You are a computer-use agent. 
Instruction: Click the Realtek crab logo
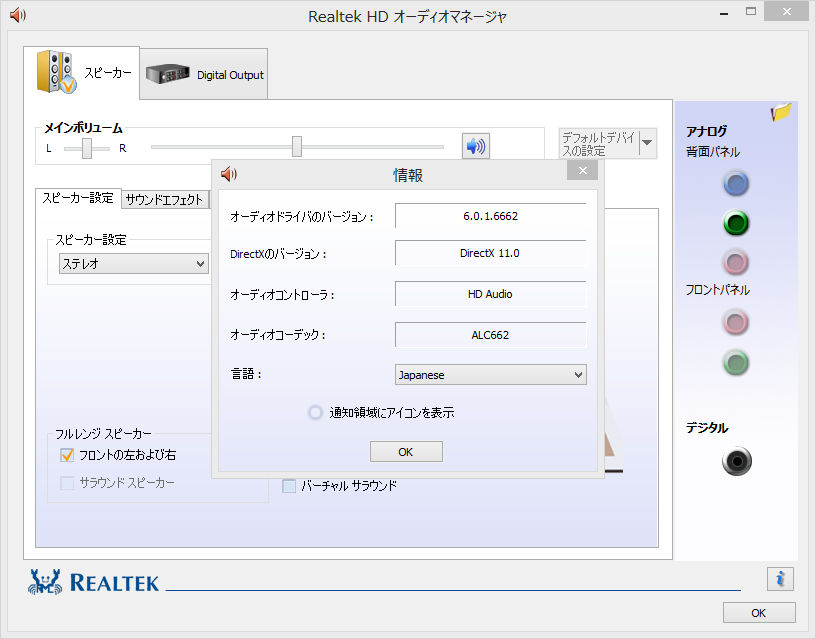[45, 582]
